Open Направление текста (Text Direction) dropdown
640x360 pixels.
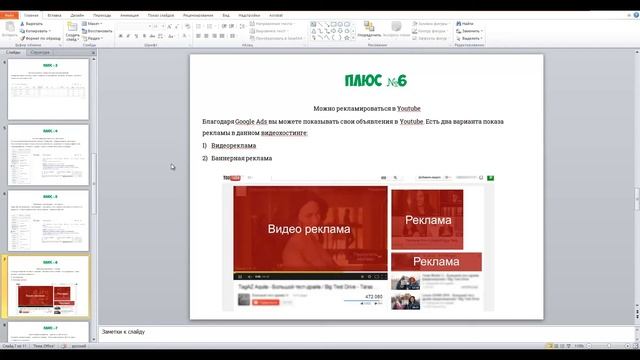point(273,24)
